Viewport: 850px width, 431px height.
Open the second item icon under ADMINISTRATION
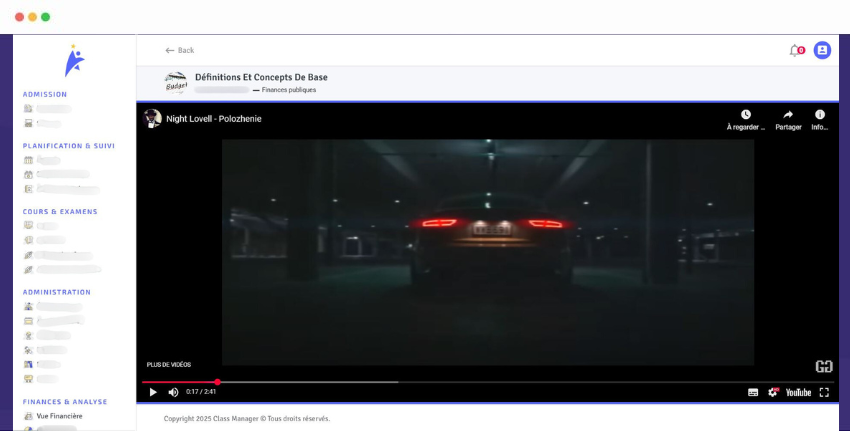[x=28, y=321]
